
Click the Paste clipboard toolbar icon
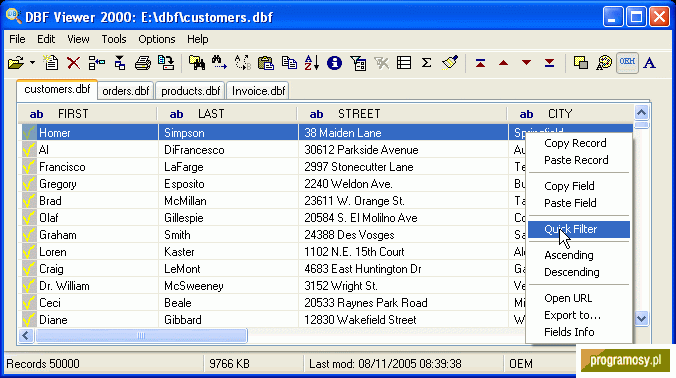pyautogui.click(x=266, y=63)
